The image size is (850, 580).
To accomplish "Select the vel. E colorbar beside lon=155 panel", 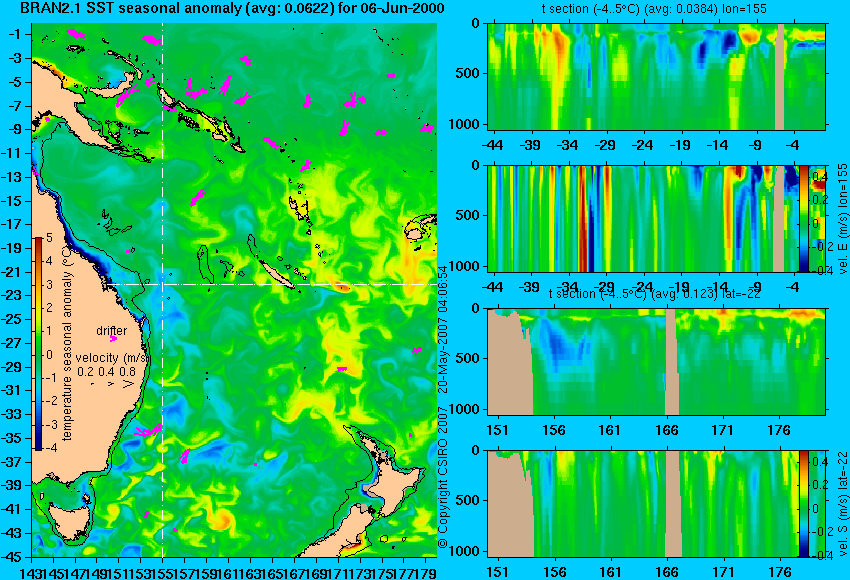I will (x=804, y=218).
